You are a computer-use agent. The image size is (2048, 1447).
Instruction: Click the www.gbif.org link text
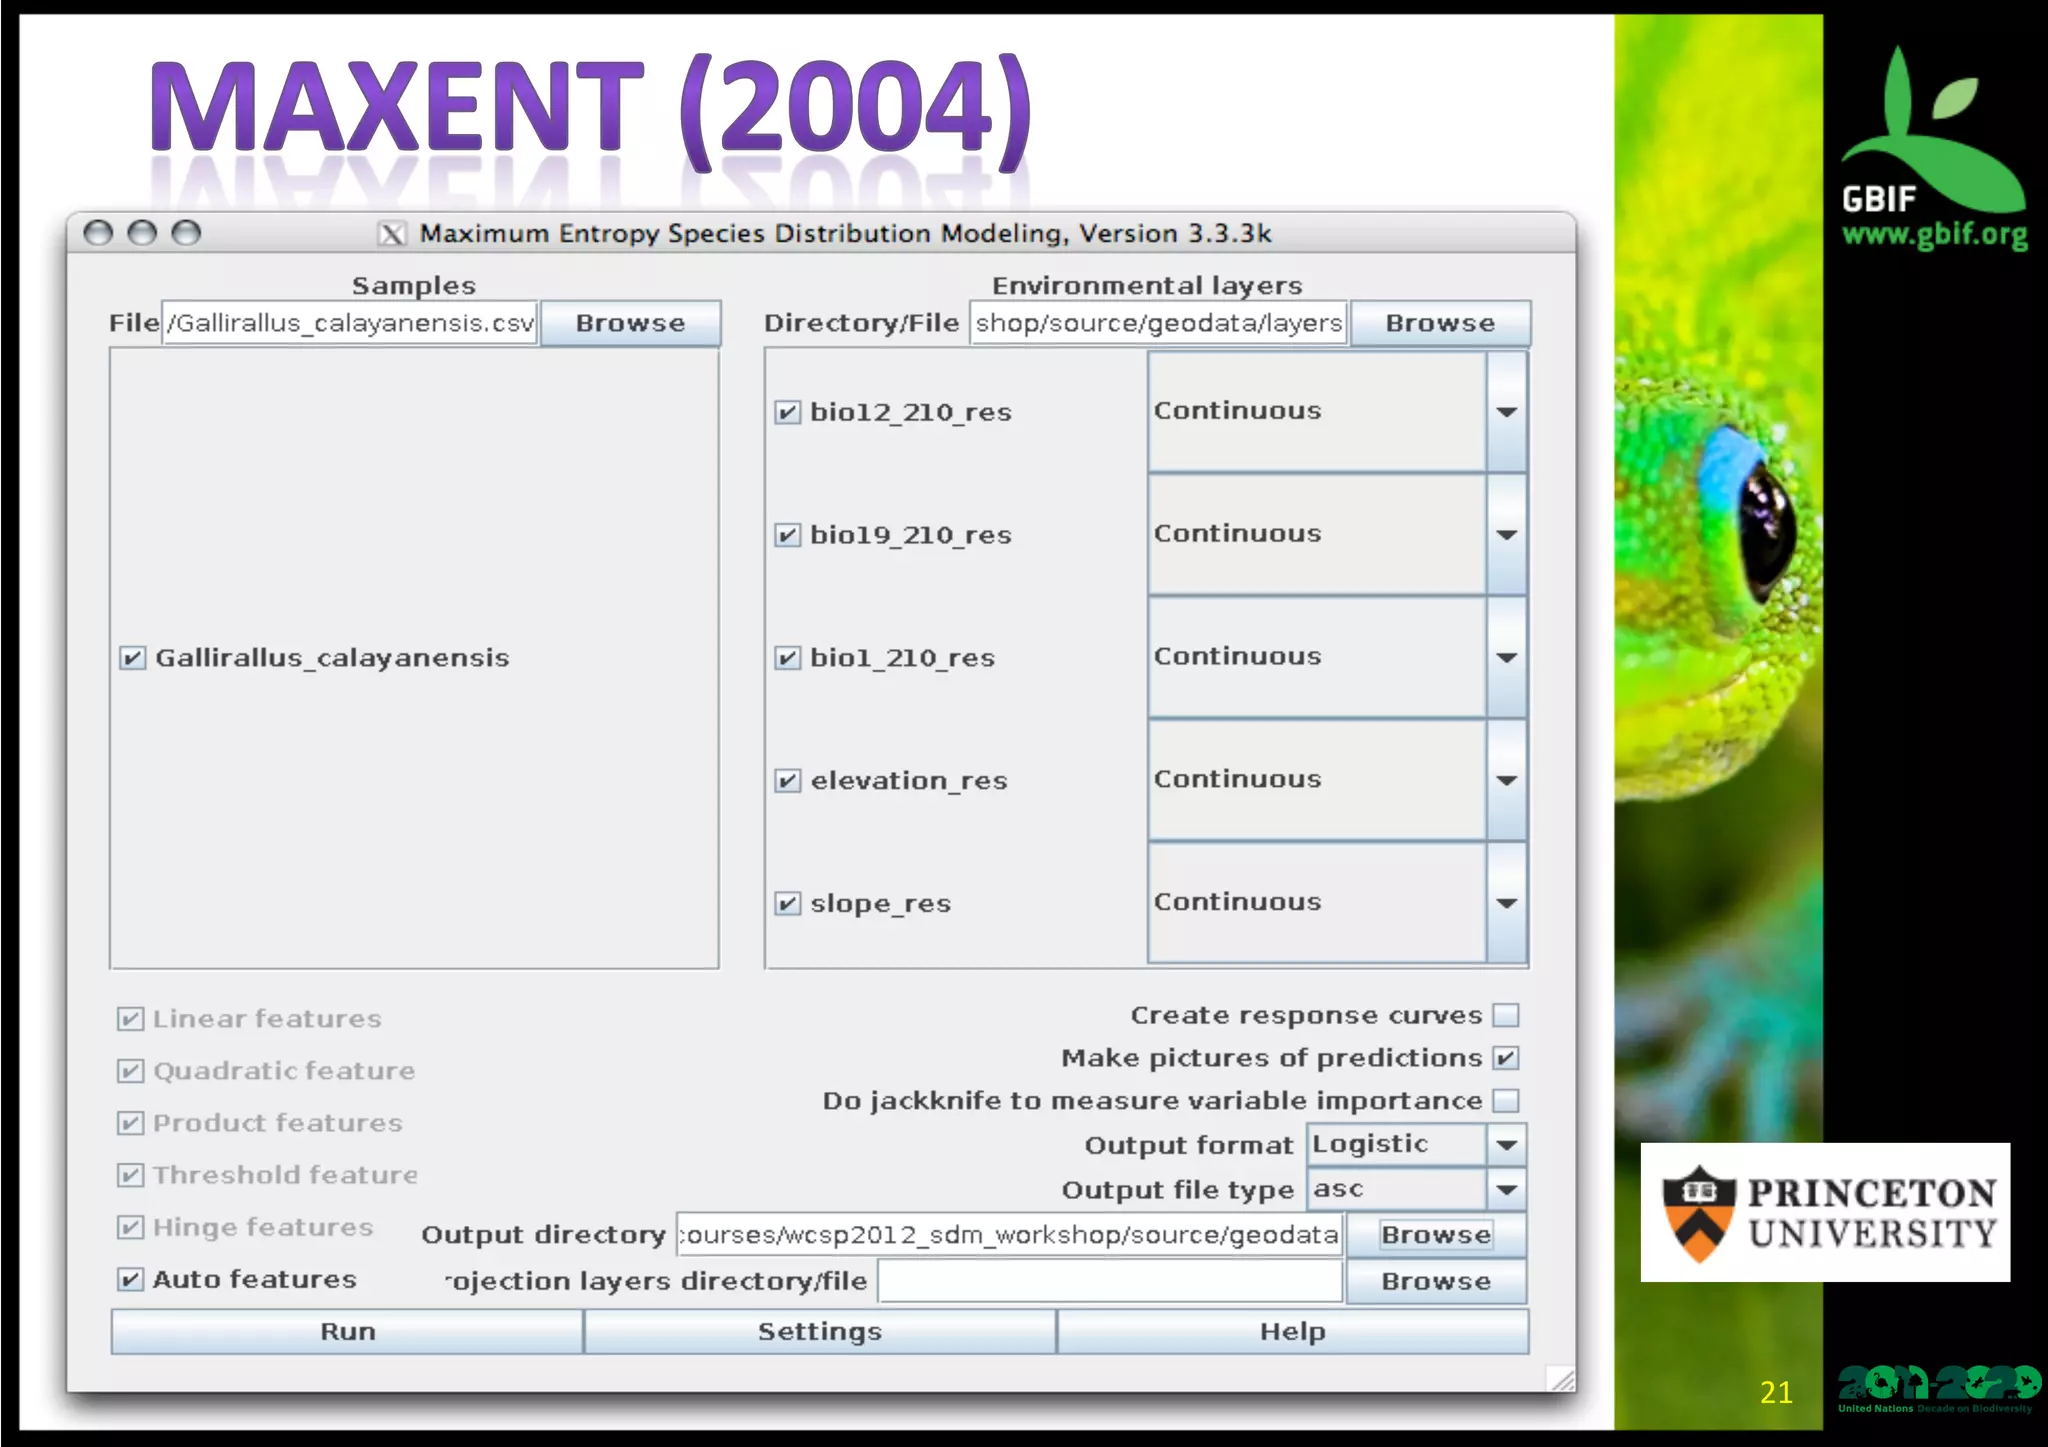[x=1935, y=236]
